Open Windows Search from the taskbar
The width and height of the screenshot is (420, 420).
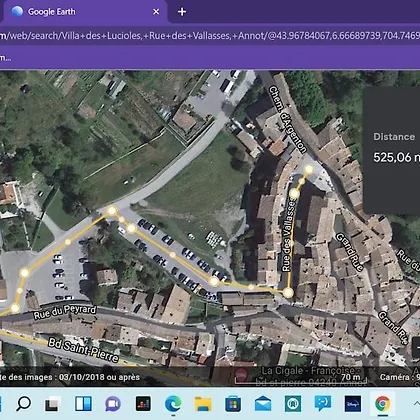24,403
